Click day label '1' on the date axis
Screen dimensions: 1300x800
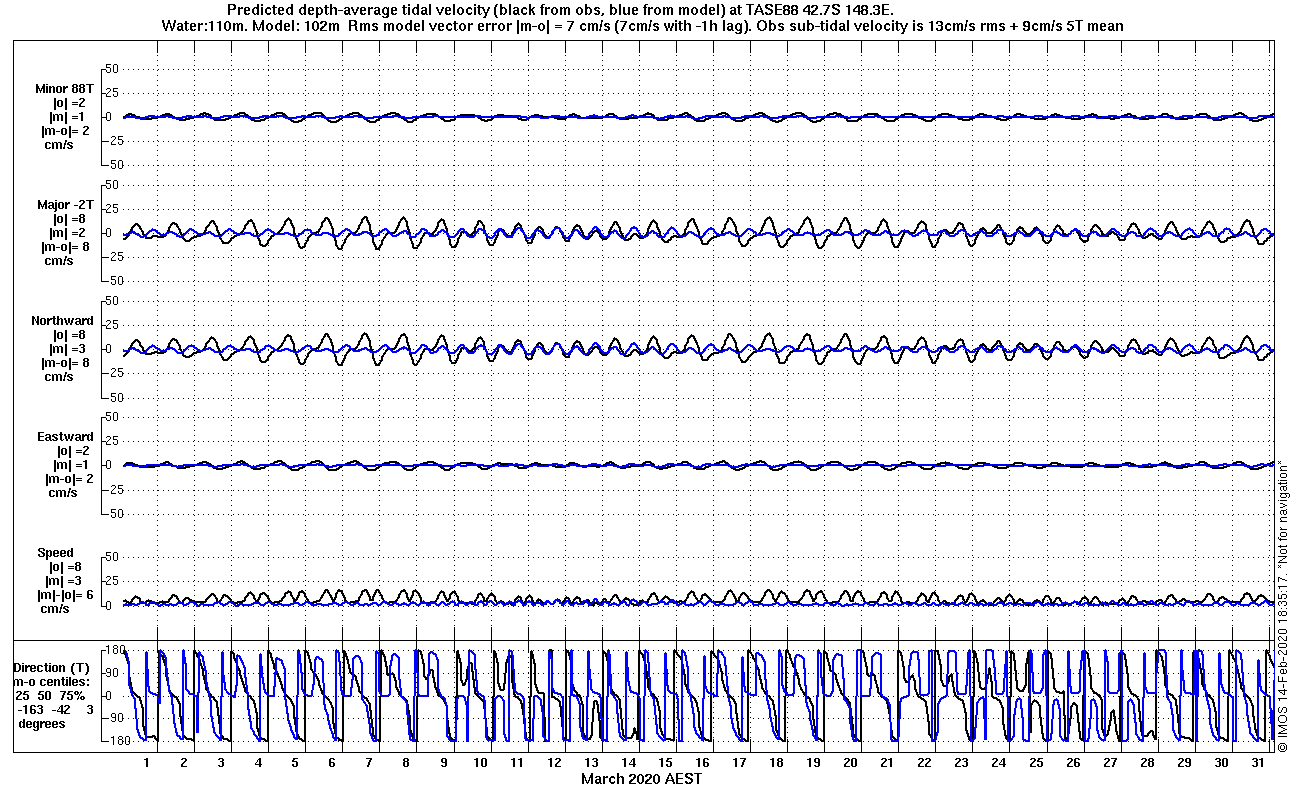click(x=146, y=762)
